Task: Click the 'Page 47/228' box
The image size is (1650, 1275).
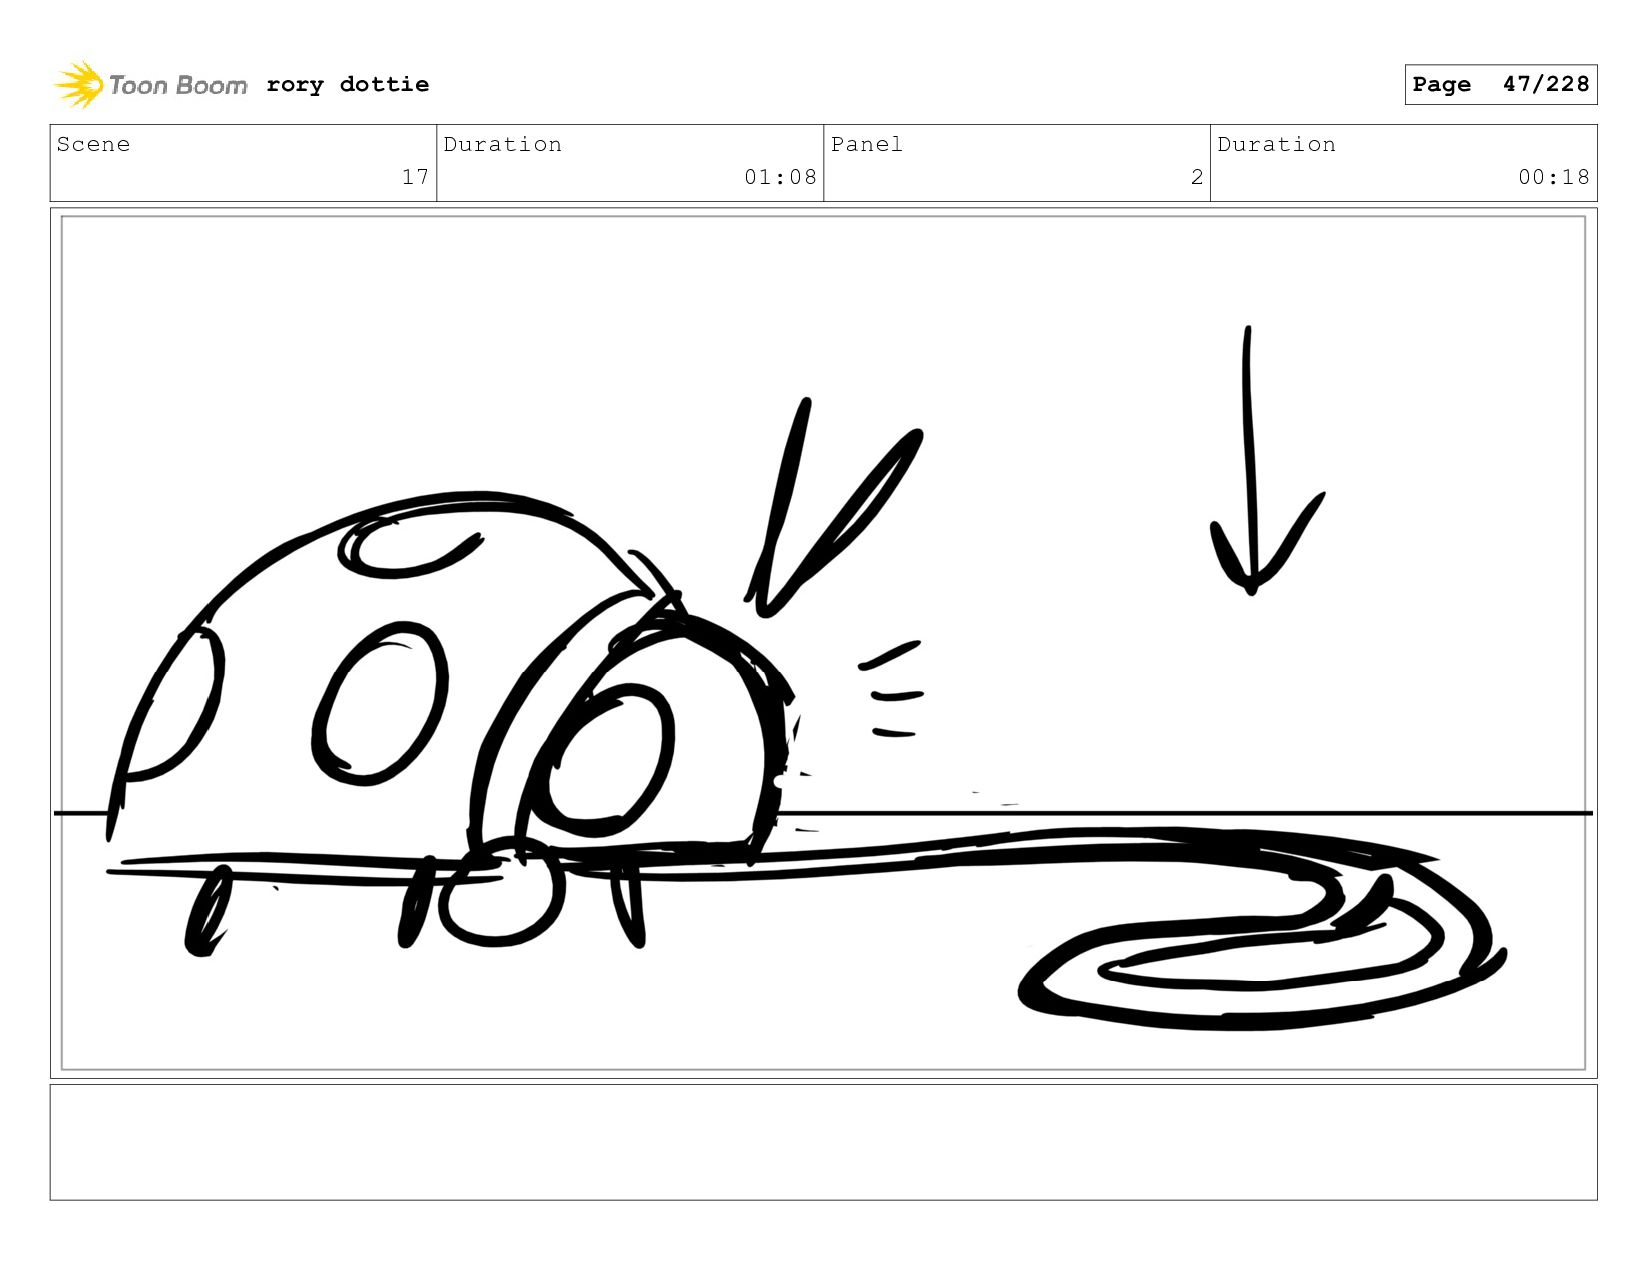Action: [1501, 85]
